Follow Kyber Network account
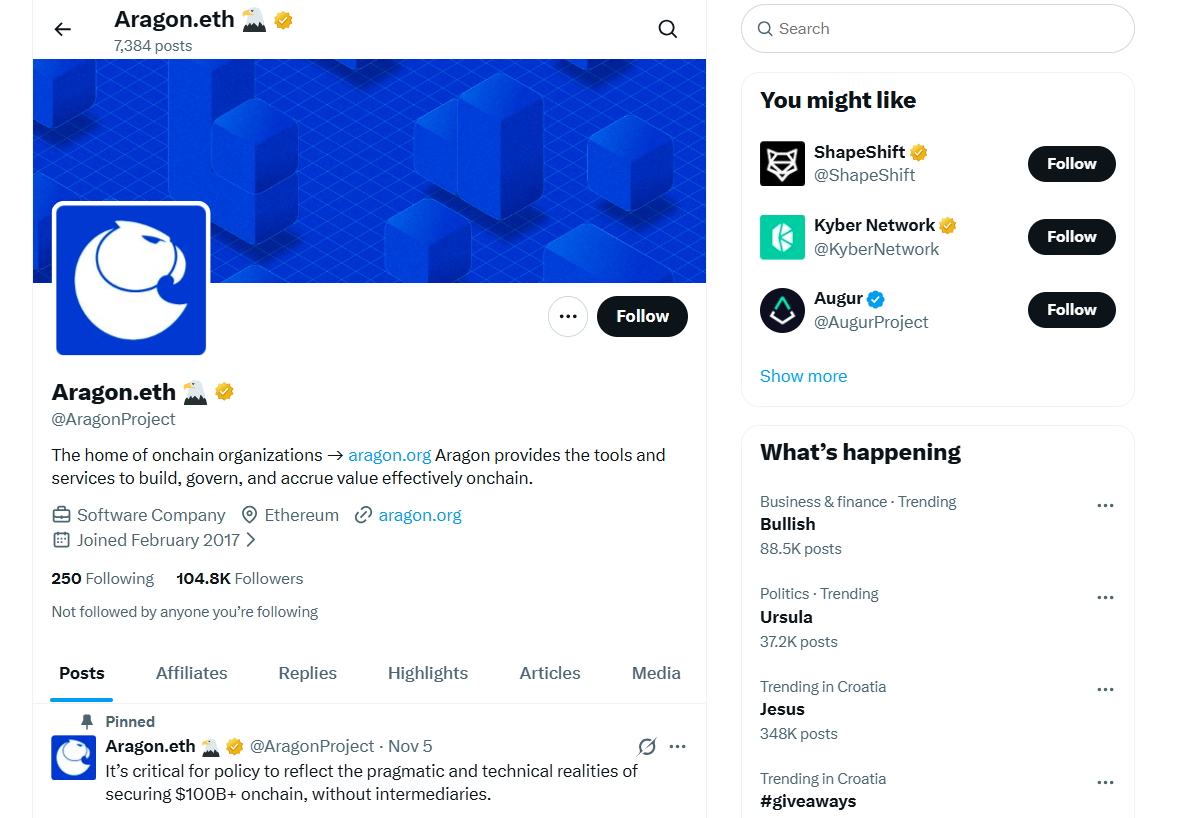1191x818 pixels. pyautogui.click(x=1072, y=237)
